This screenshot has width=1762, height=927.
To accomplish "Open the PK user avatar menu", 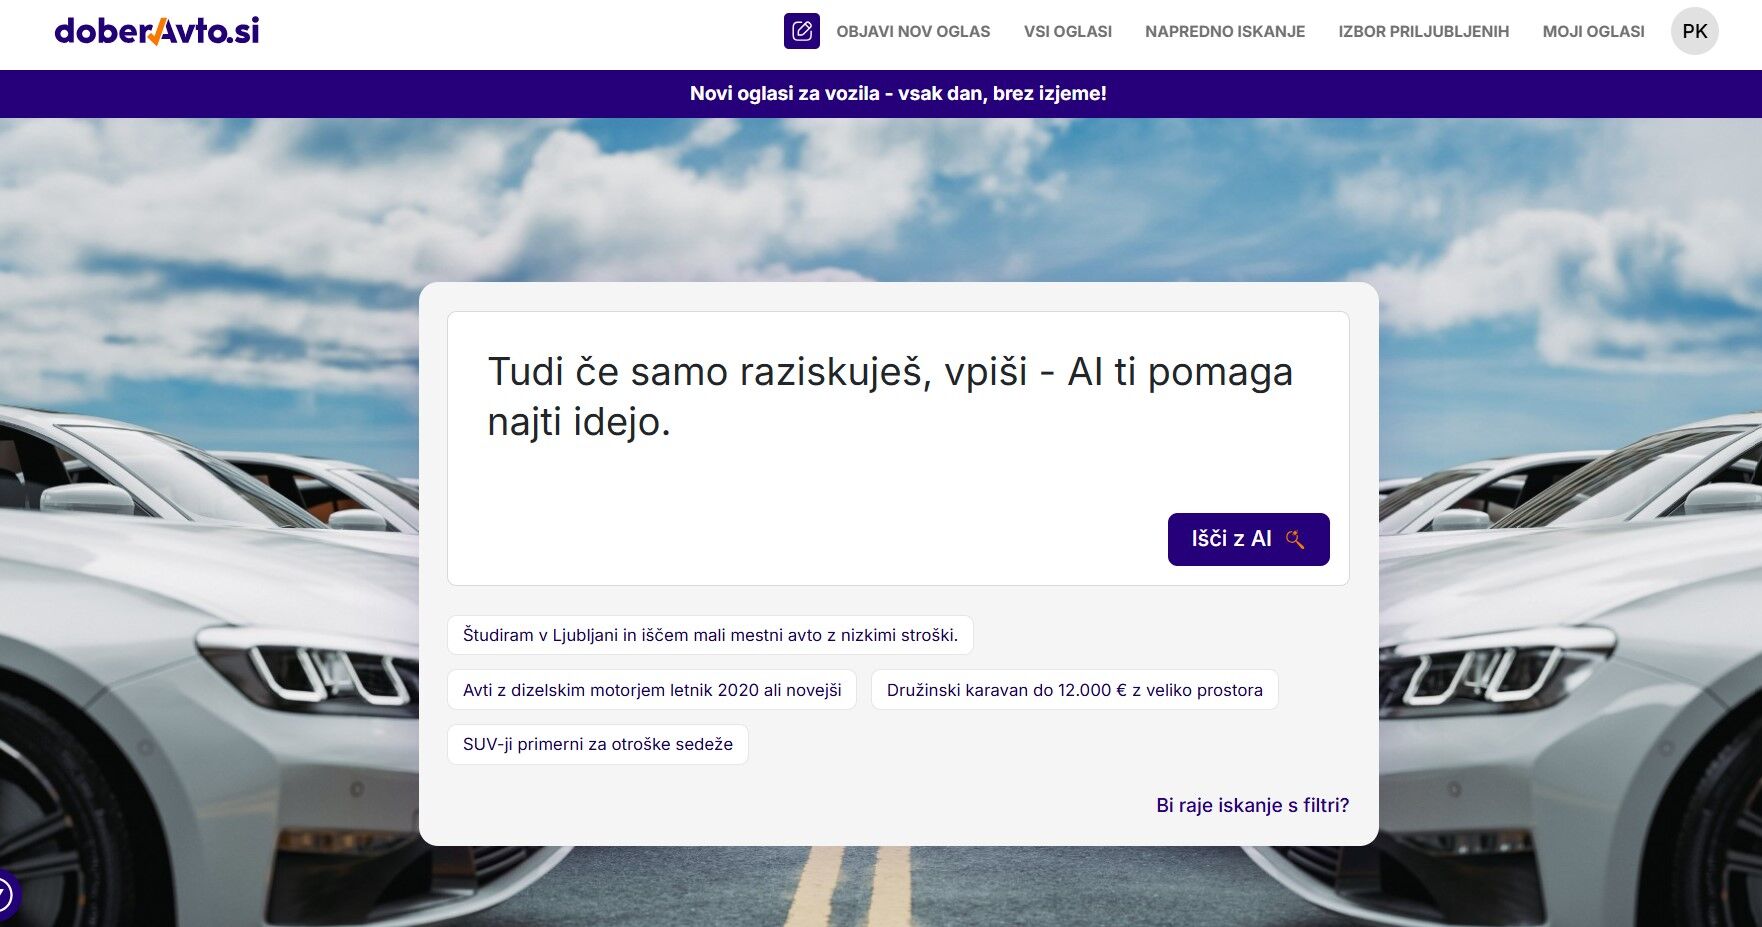I will [1694, 31].
